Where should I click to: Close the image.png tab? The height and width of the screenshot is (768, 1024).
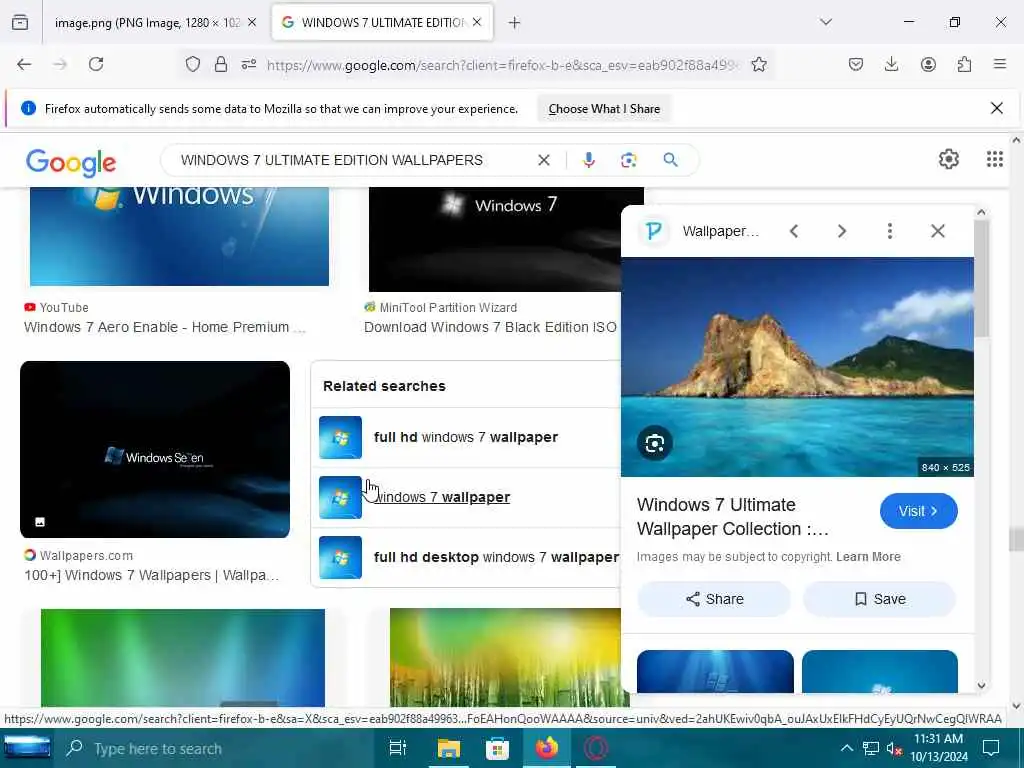[252, 23]
